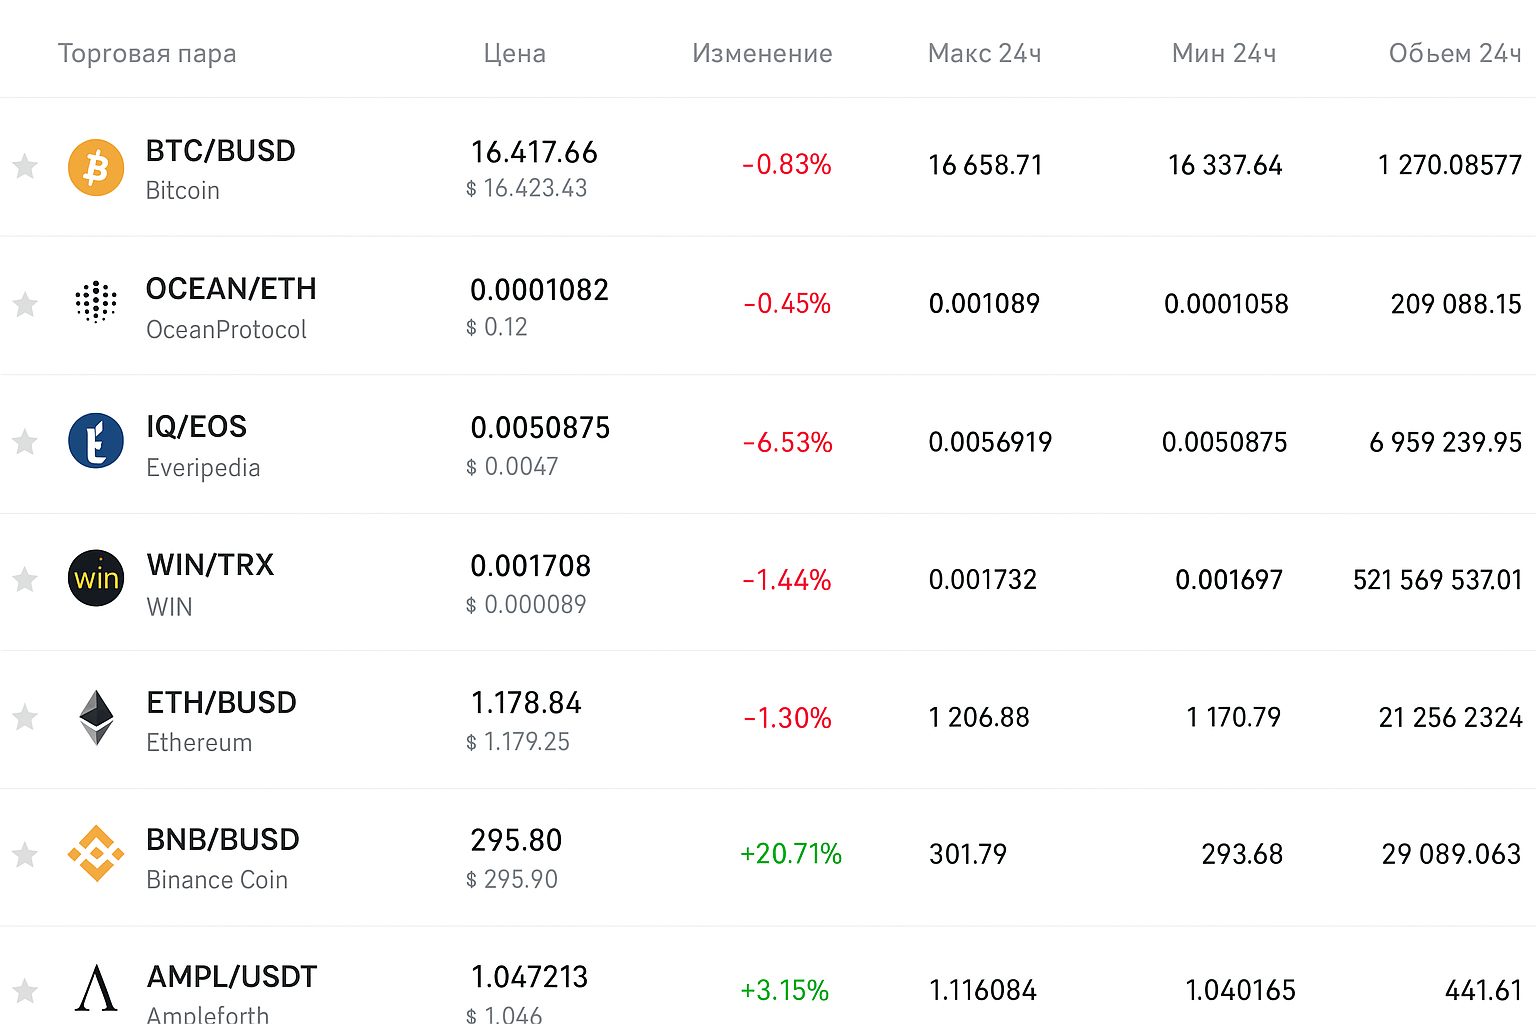Favorite BTC/BUSD with the star
This screenshot has height=1024, width=1536.
pos(25,166)
